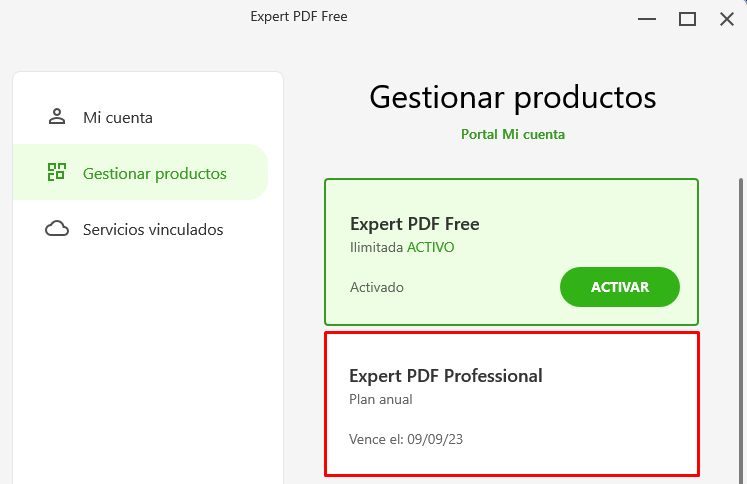Close the Expert PDF Free window

tap(727, 19)
